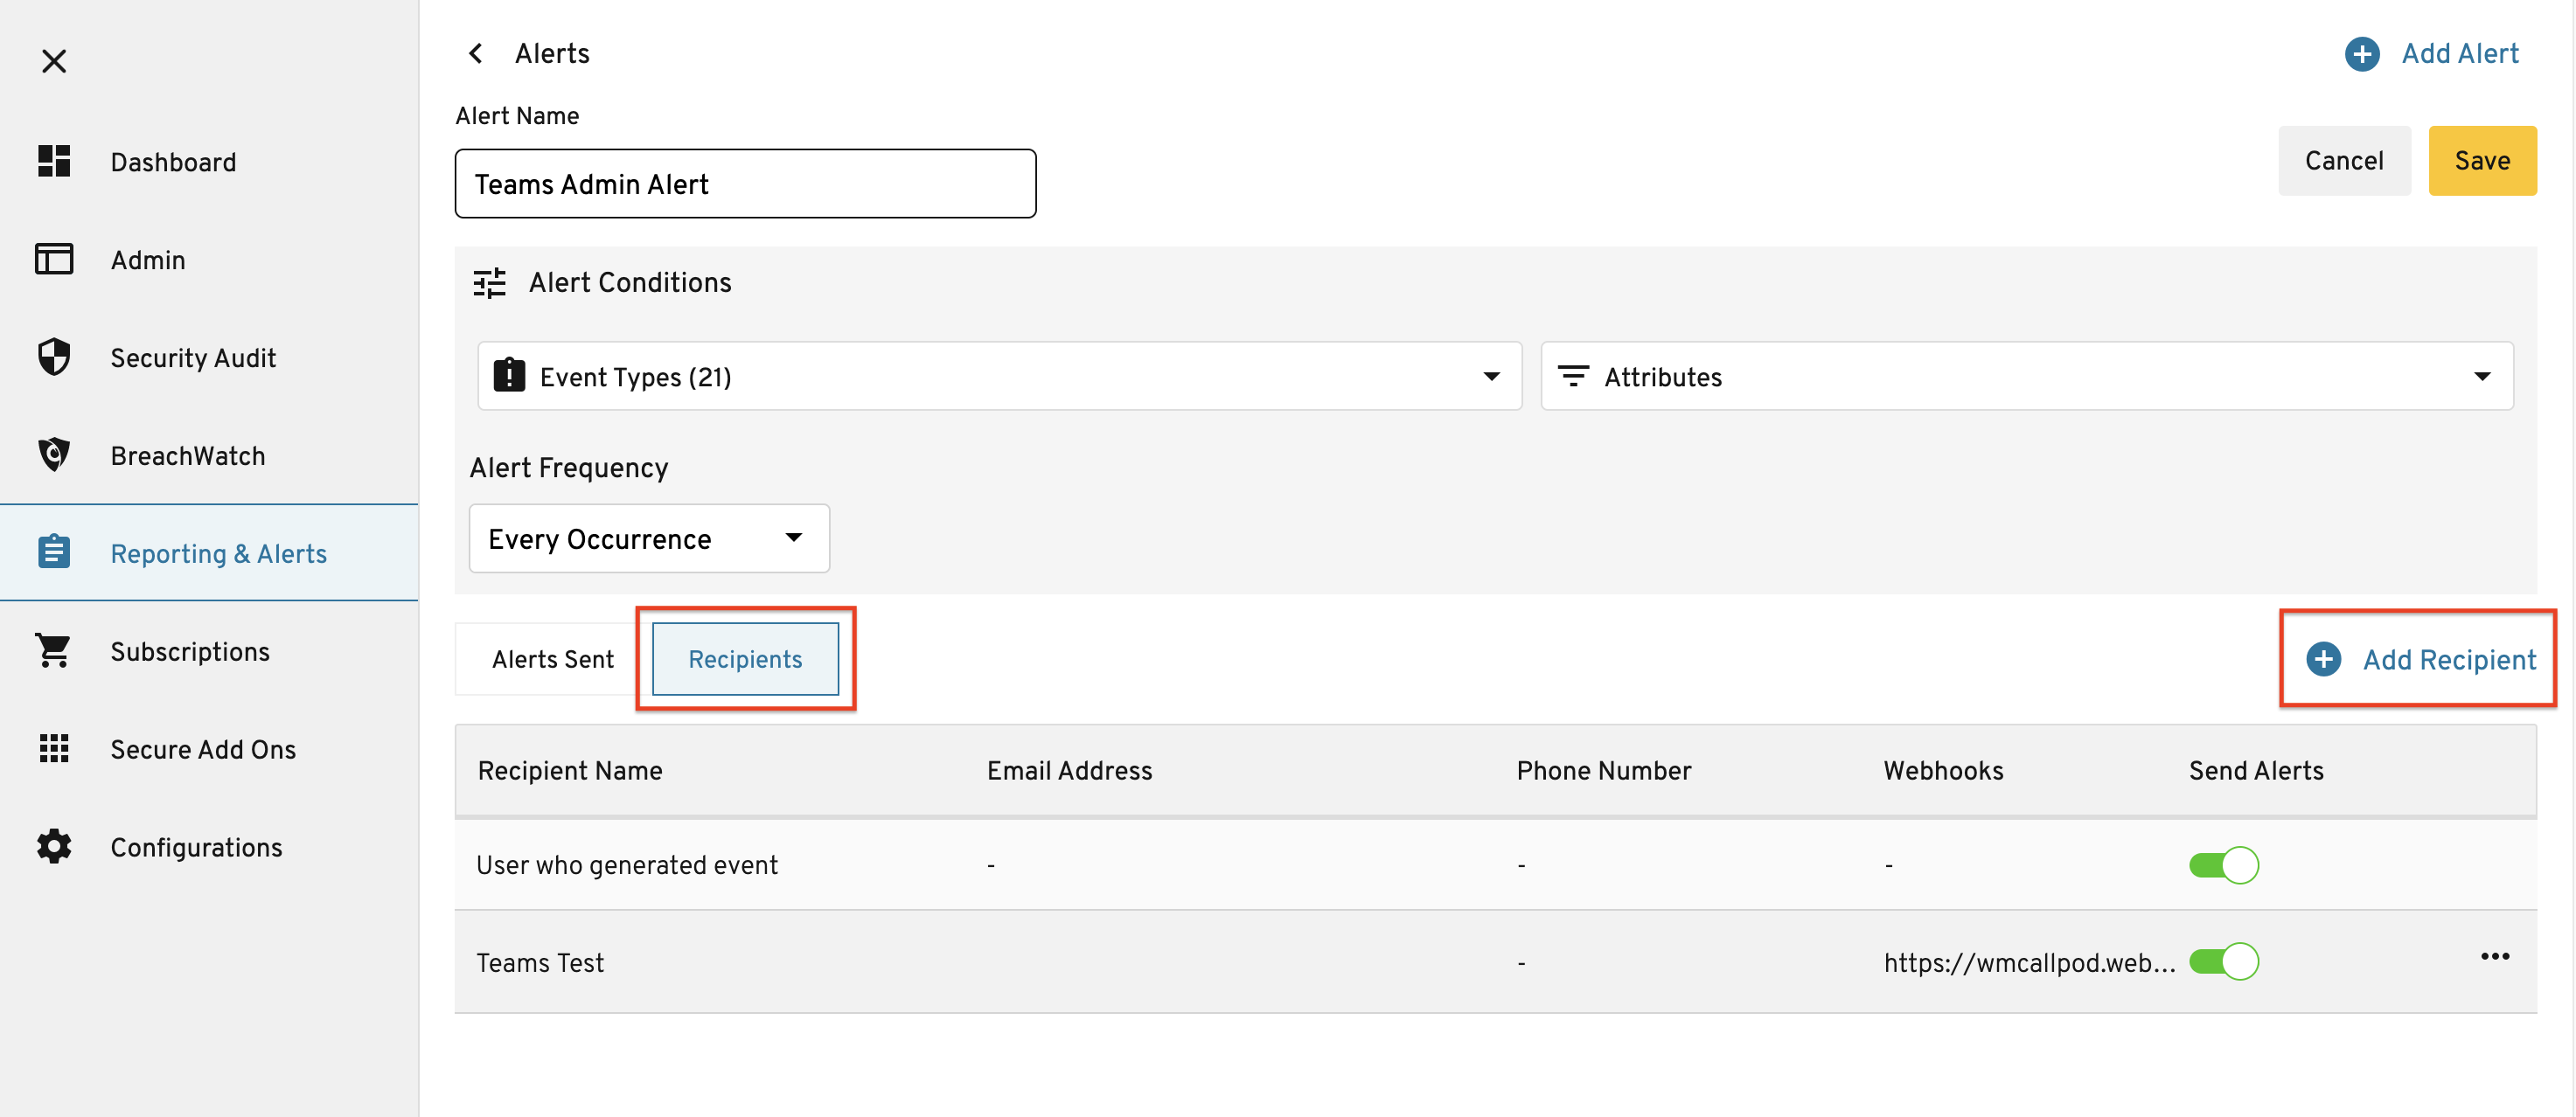Open the Secure Add Ons section
Image resolution: width=2576 pixels, height=1117 pixels.
209,749
